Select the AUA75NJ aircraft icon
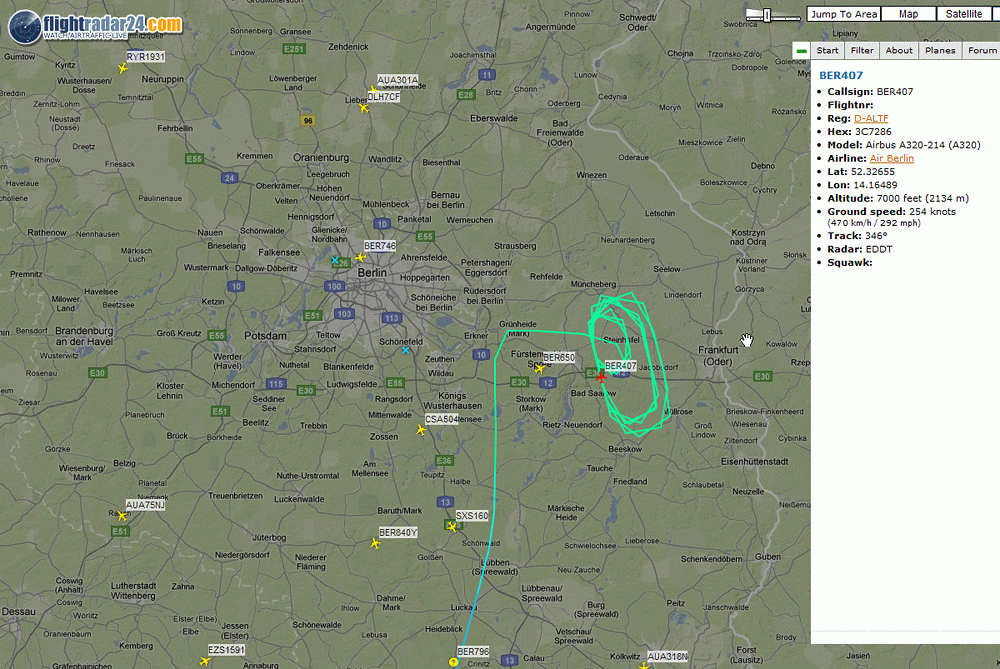This screenshot has width=1000, height=669. tap(122, 516)
